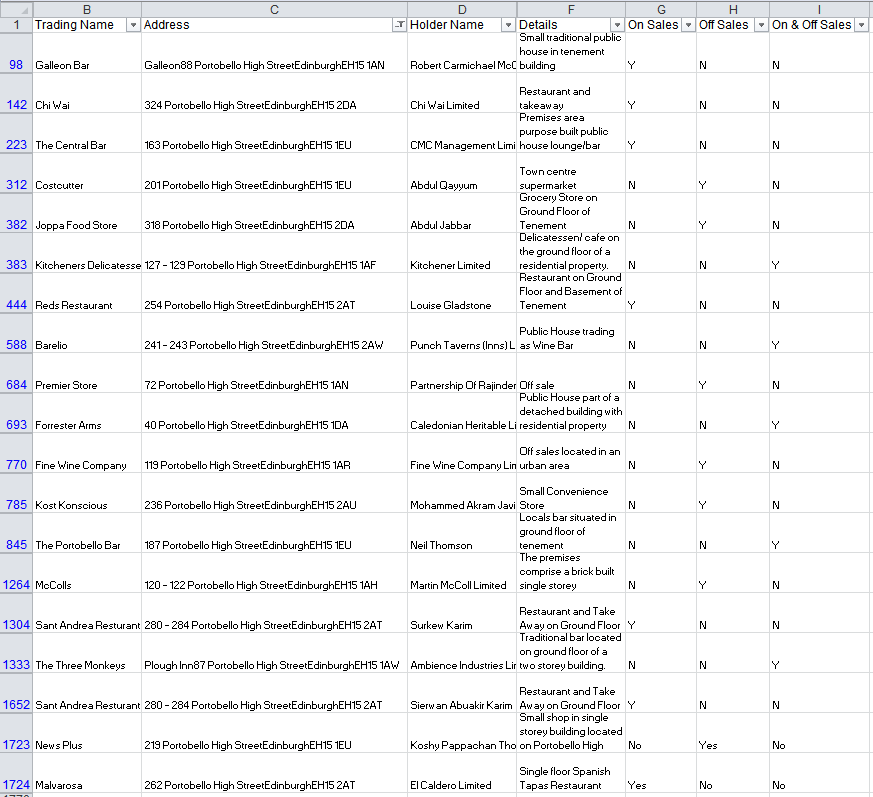Click the Trading Name header cell
Viewport: 873px width, 797px height.
coord(87,25)
